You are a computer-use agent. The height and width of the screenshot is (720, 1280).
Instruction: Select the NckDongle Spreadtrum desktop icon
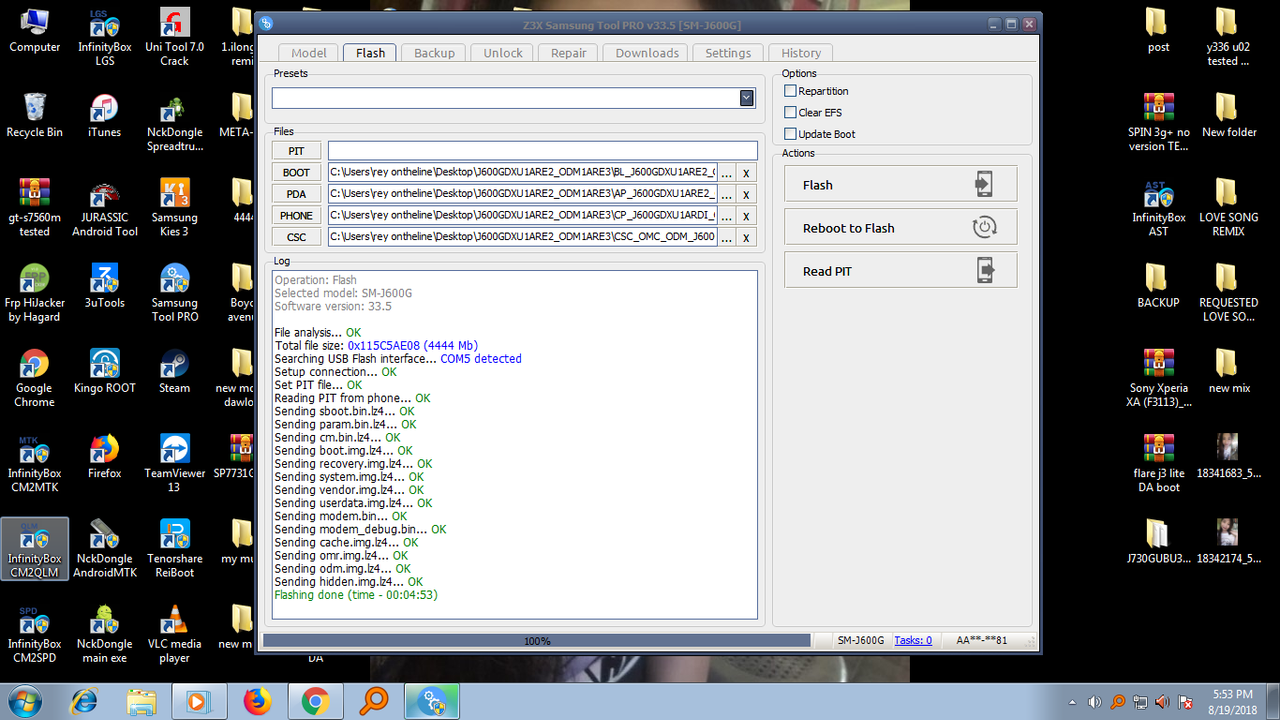pyautogui.click(x=174, y=123)
